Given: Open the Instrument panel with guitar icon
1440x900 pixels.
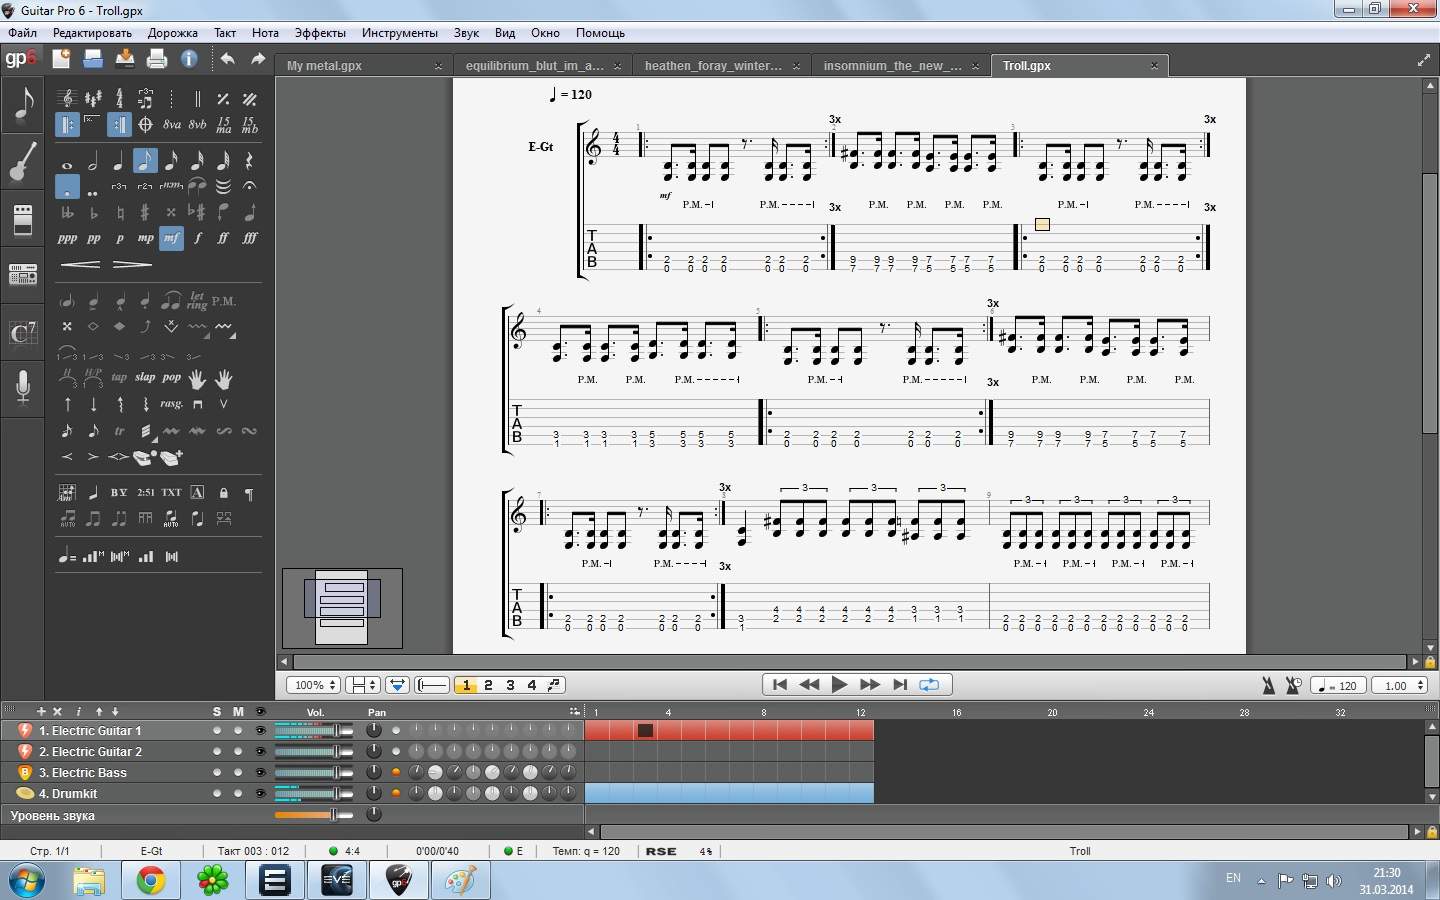Looking at the screenshot, I should coord(23,161).
